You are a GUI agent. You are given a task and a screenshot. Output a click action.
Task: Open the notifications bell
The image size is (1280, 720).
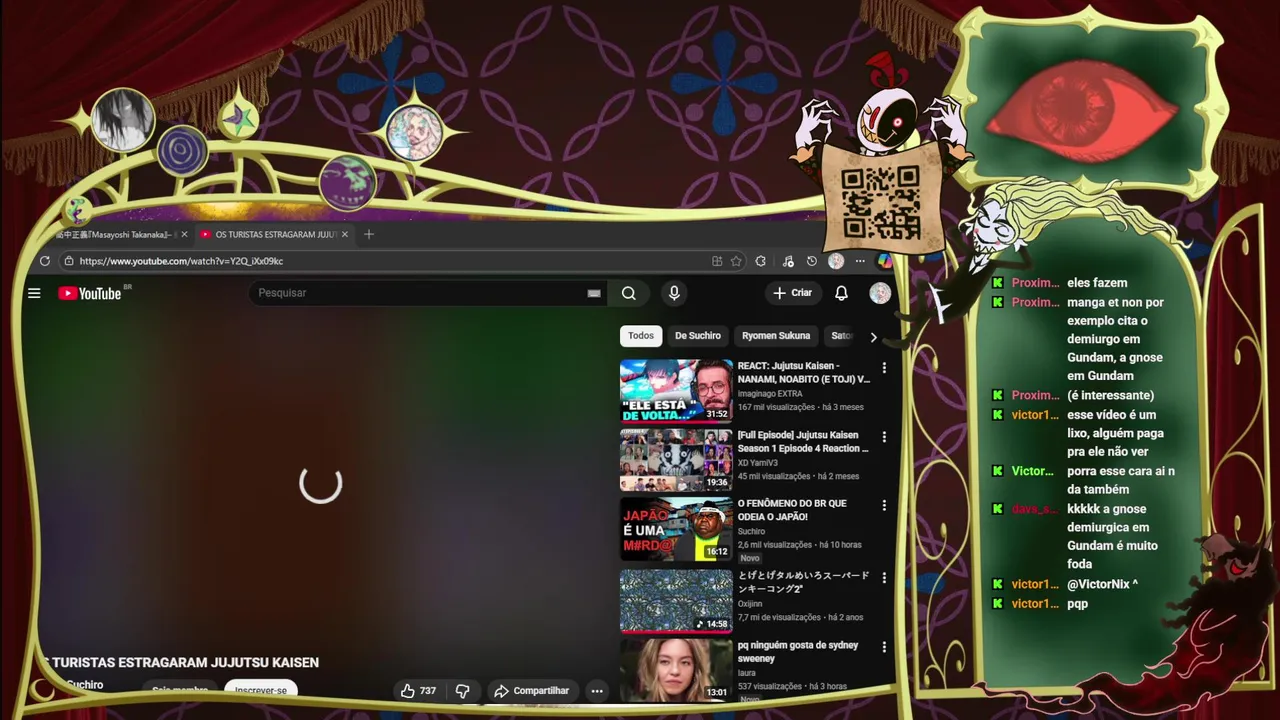click(841, 293)
